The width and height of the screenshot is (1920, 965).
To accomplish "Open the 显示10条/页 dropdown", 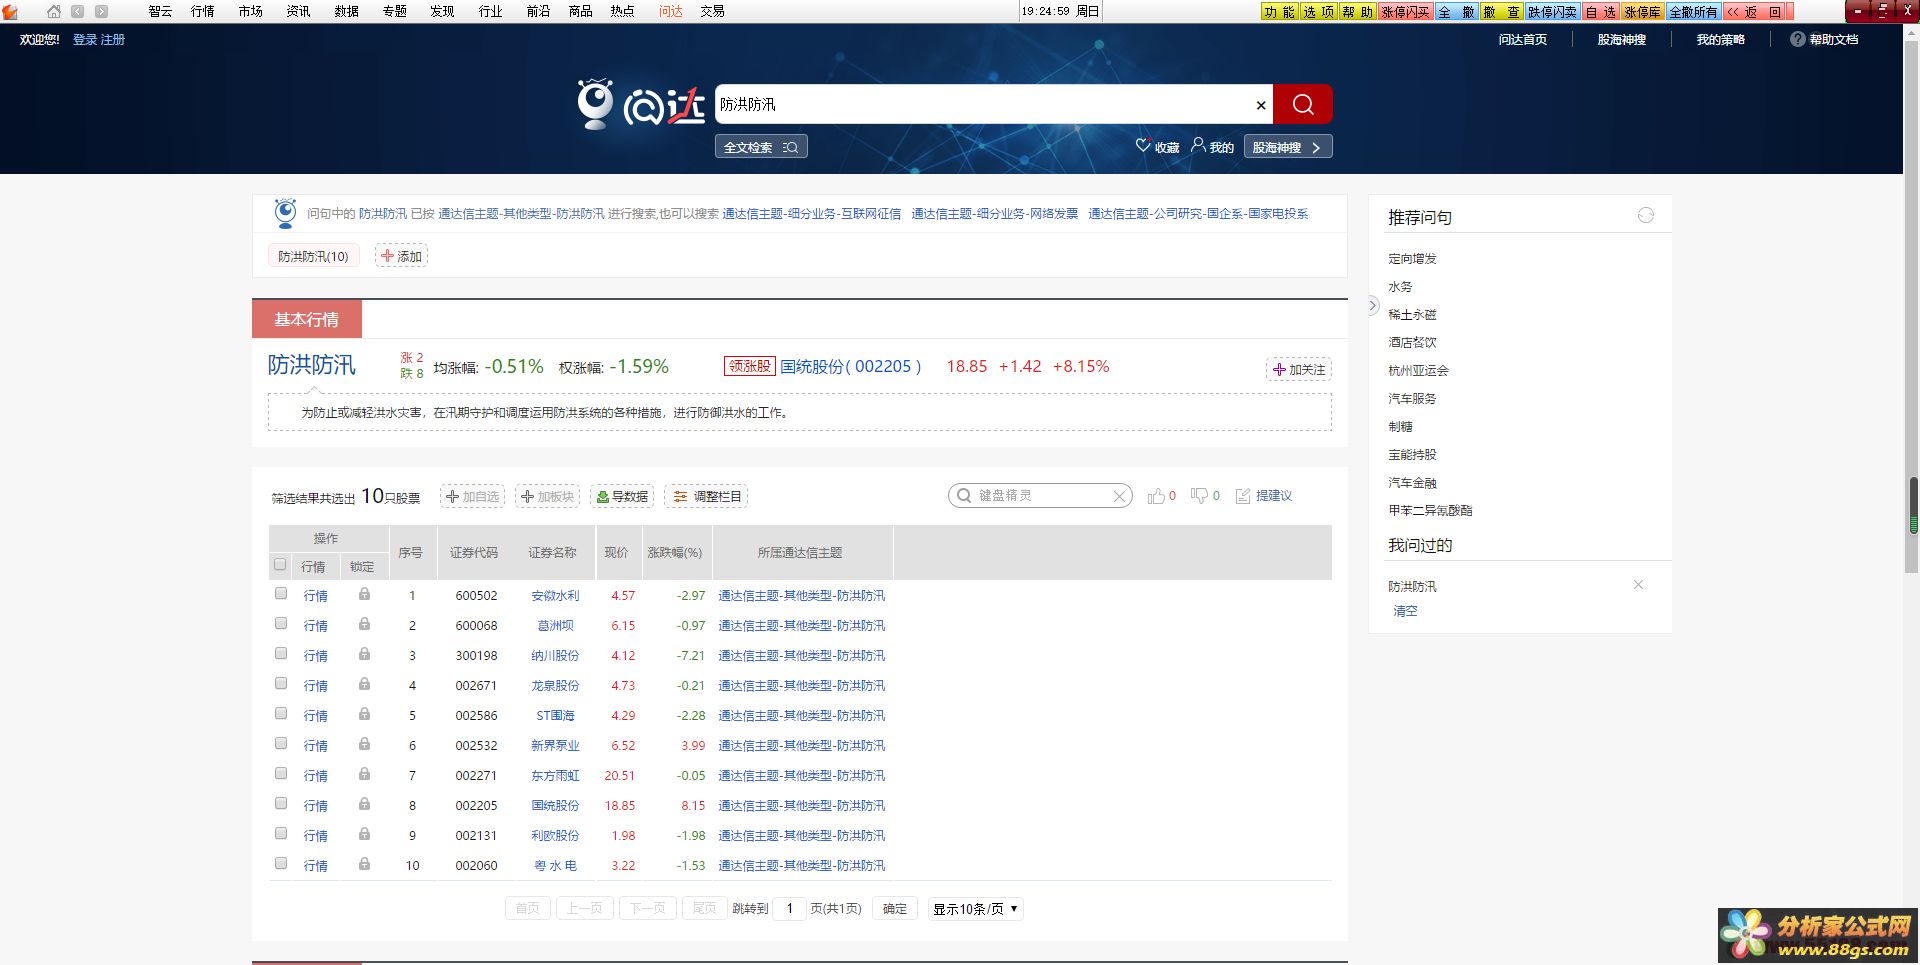I will click(975, 909).
